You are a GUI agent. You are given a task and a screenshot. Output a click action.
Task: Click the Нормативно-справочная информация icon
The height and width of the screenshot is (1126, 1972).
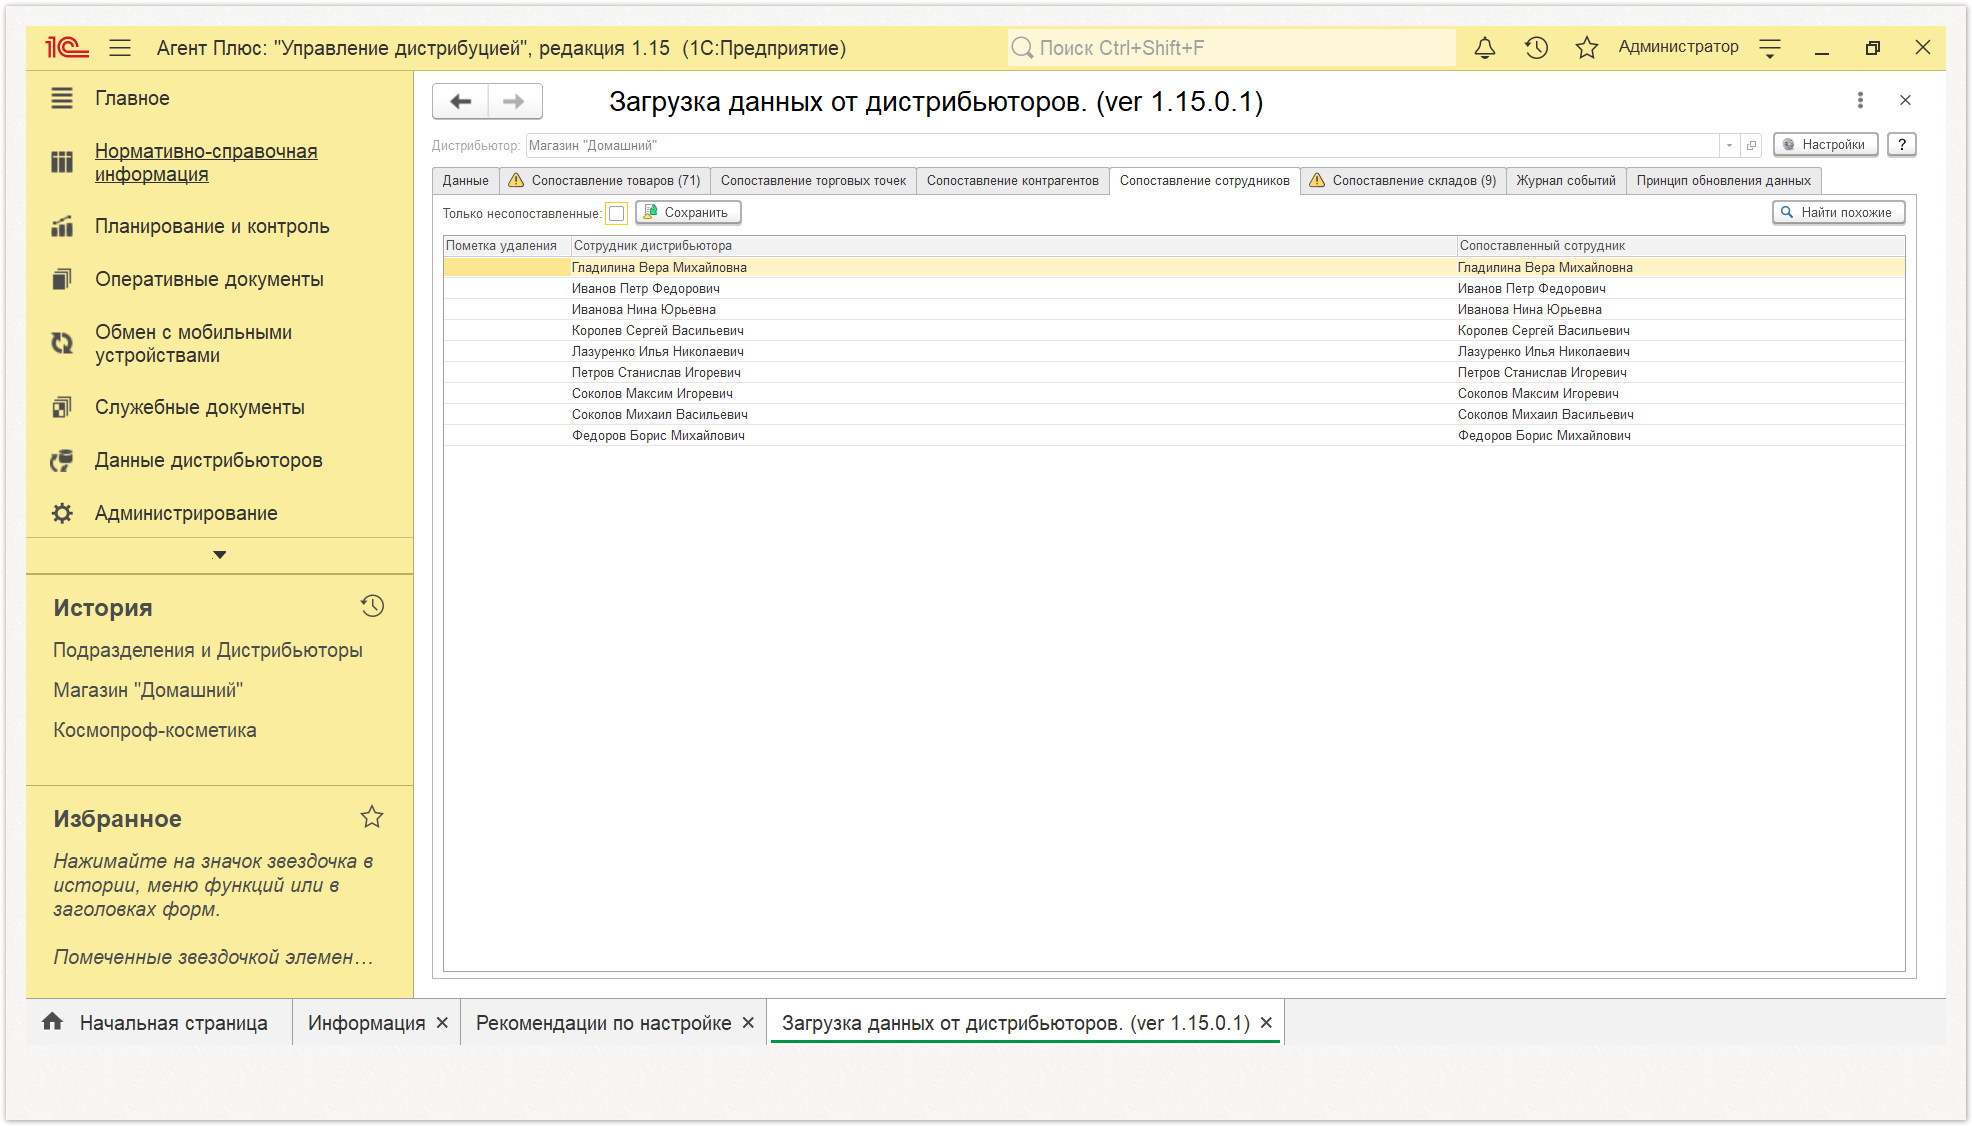62,162
